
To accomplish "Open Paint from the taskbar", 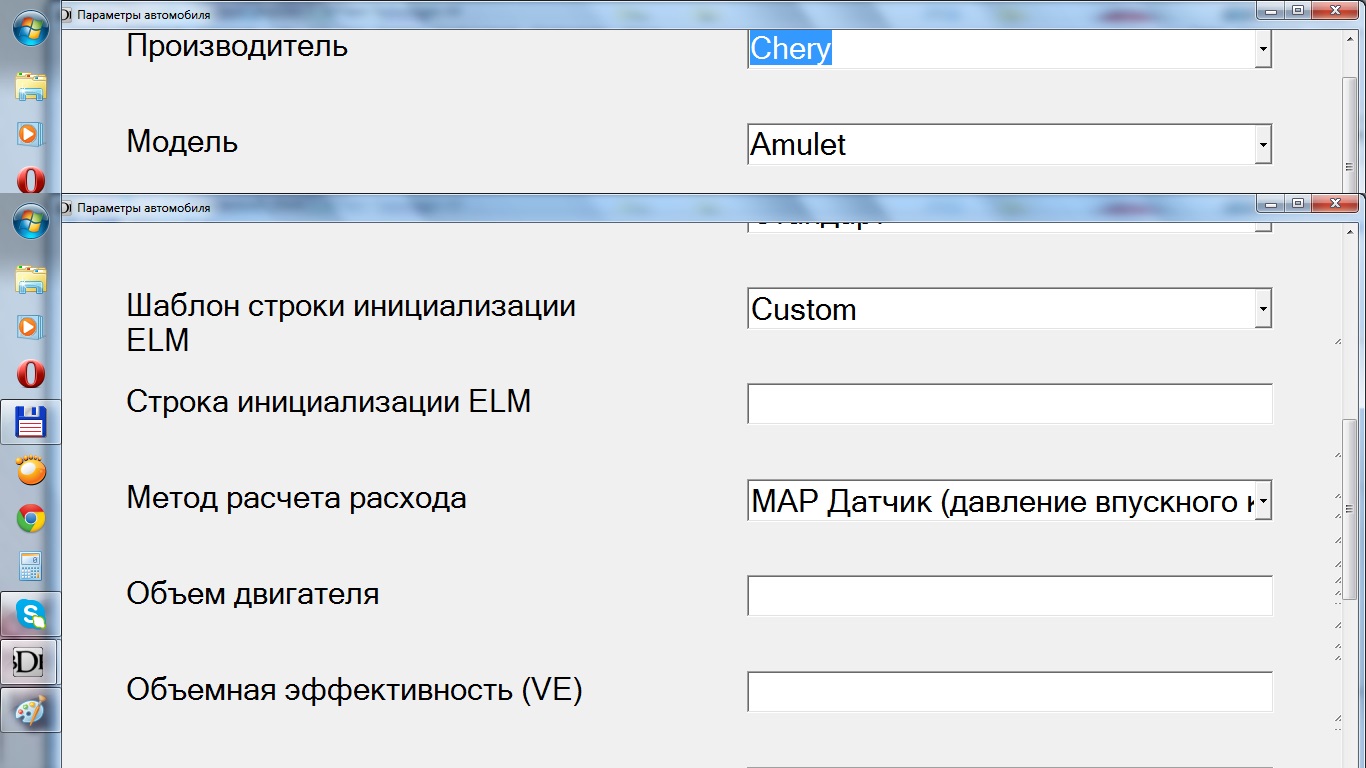I will [31, 710].
